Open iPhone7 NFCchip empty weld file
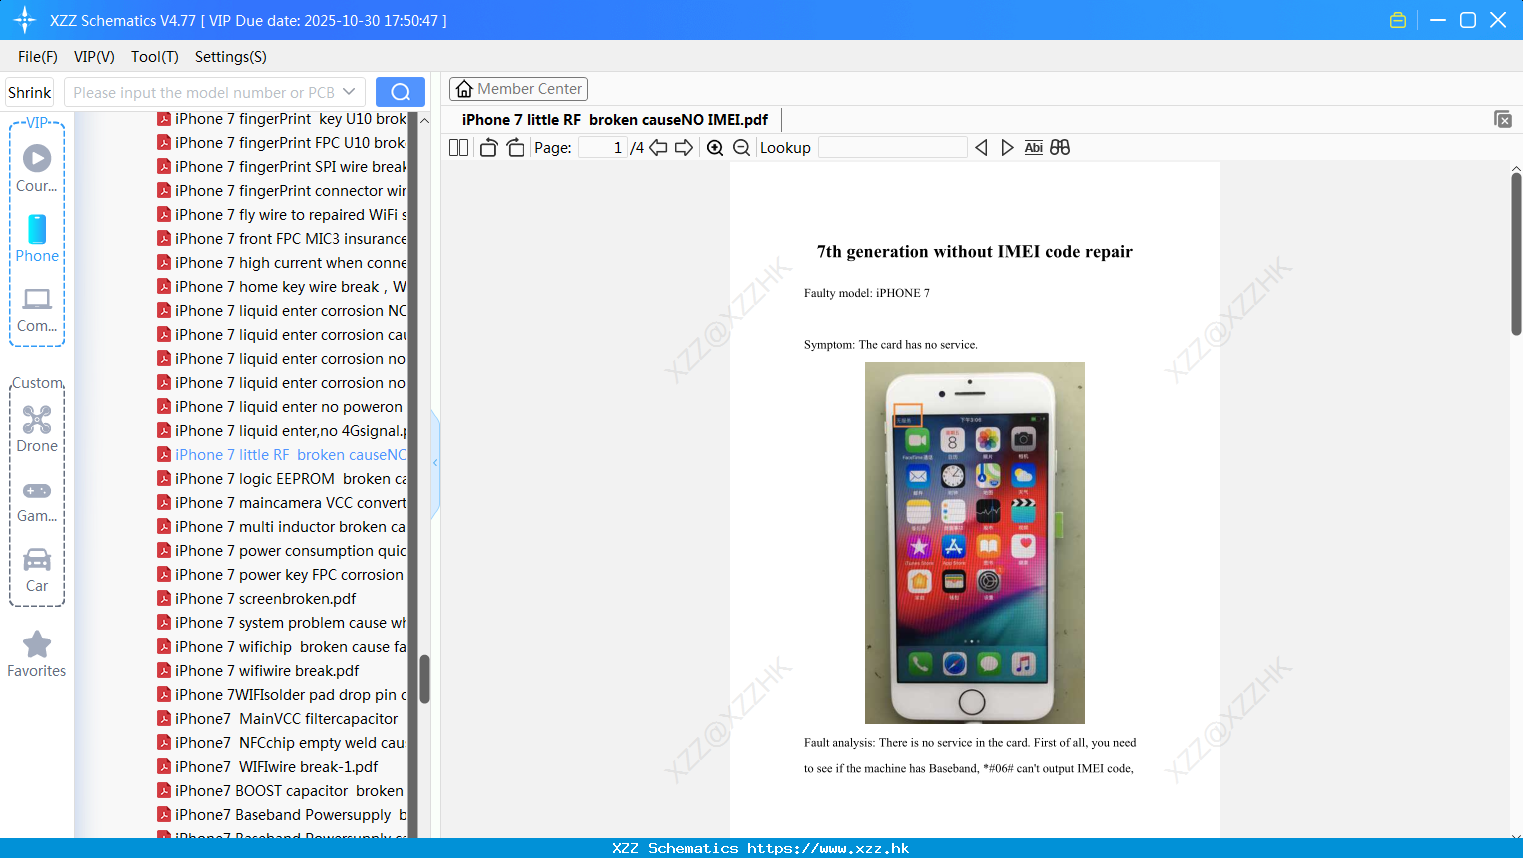The height and width of the screenshot is (858, 1523). coord(281,743)
